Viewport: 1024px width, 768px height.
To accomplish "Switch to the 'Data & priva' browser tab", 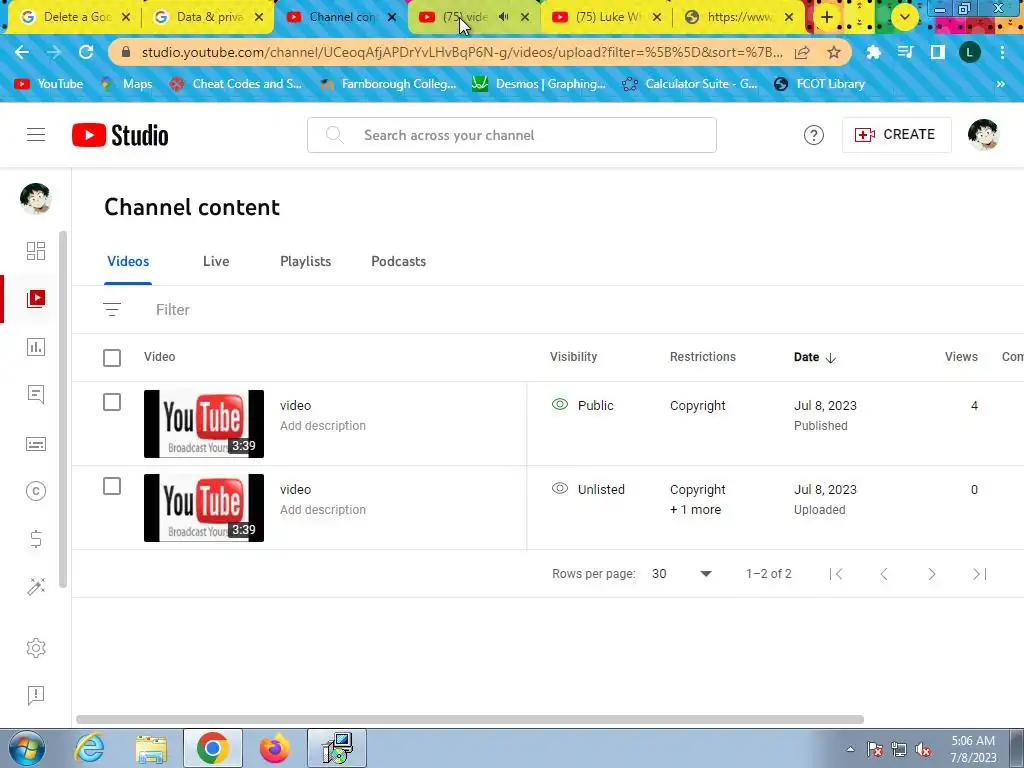I will [208, 17].
